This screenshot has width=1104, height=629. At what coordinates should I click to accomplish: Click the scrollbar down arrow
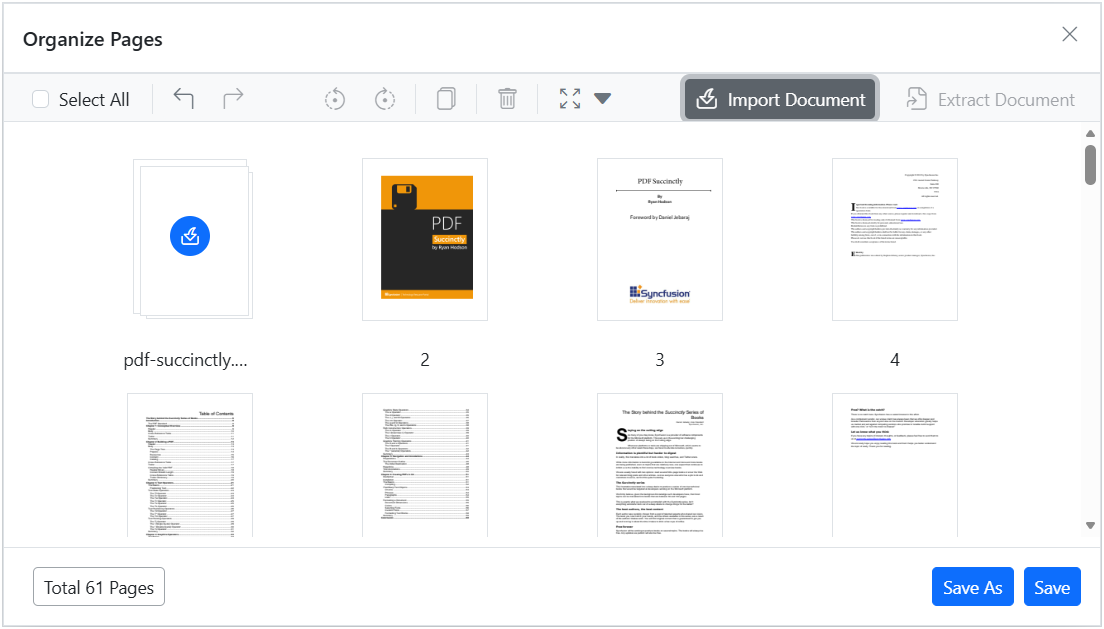point(1090,525)
